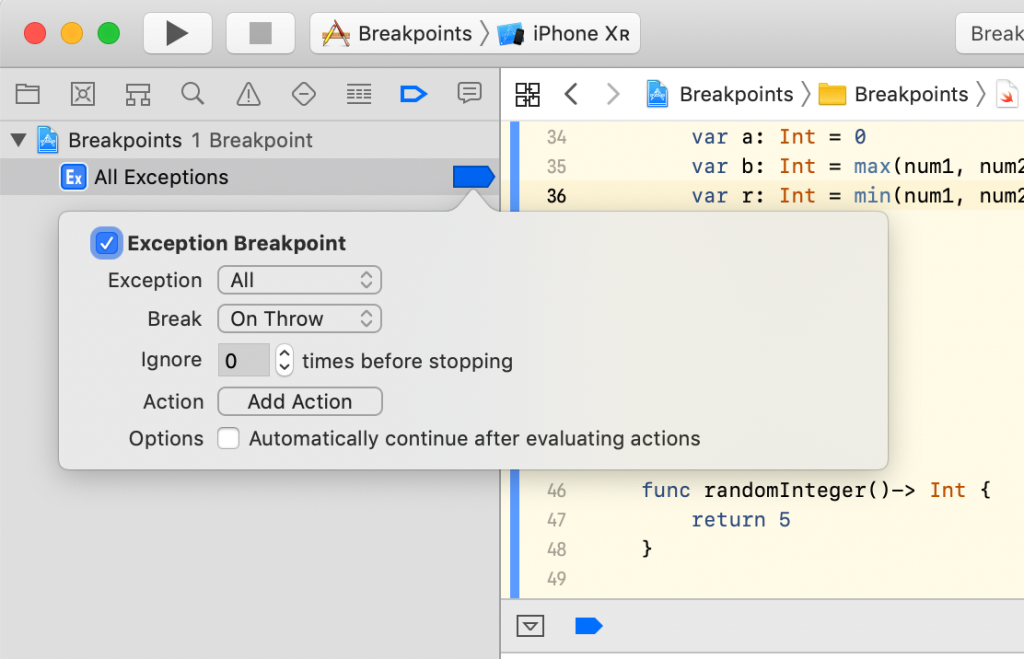Screen dimensions: 1024x659
Task: Enable automatically continue after evaluating actions
Action: click(228, 438)
